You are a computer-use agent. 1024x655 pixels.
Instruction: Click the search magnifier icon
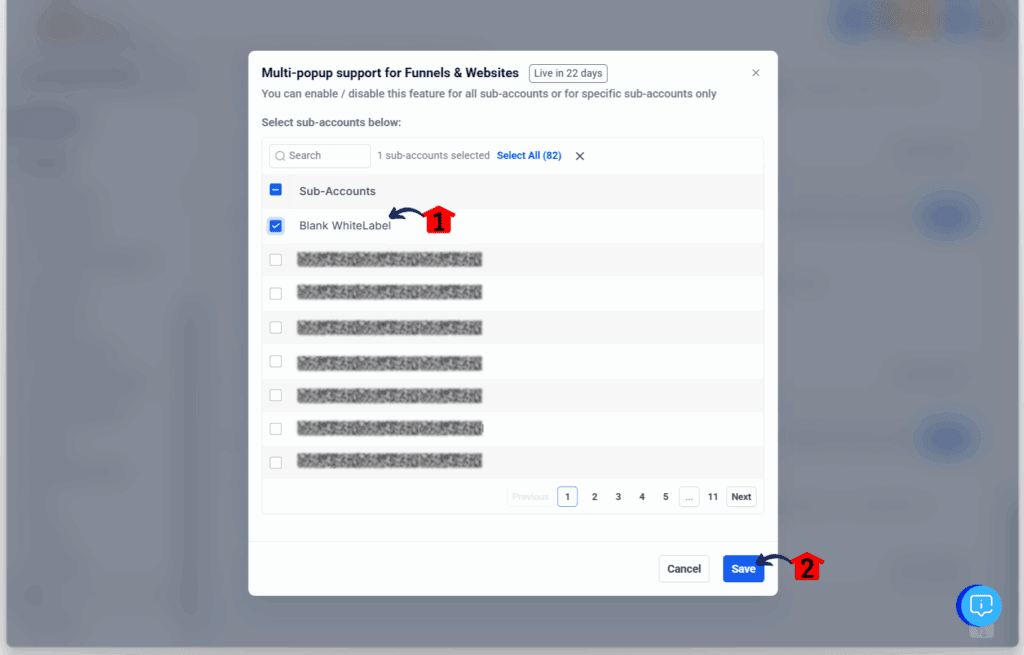click(280, 156)
